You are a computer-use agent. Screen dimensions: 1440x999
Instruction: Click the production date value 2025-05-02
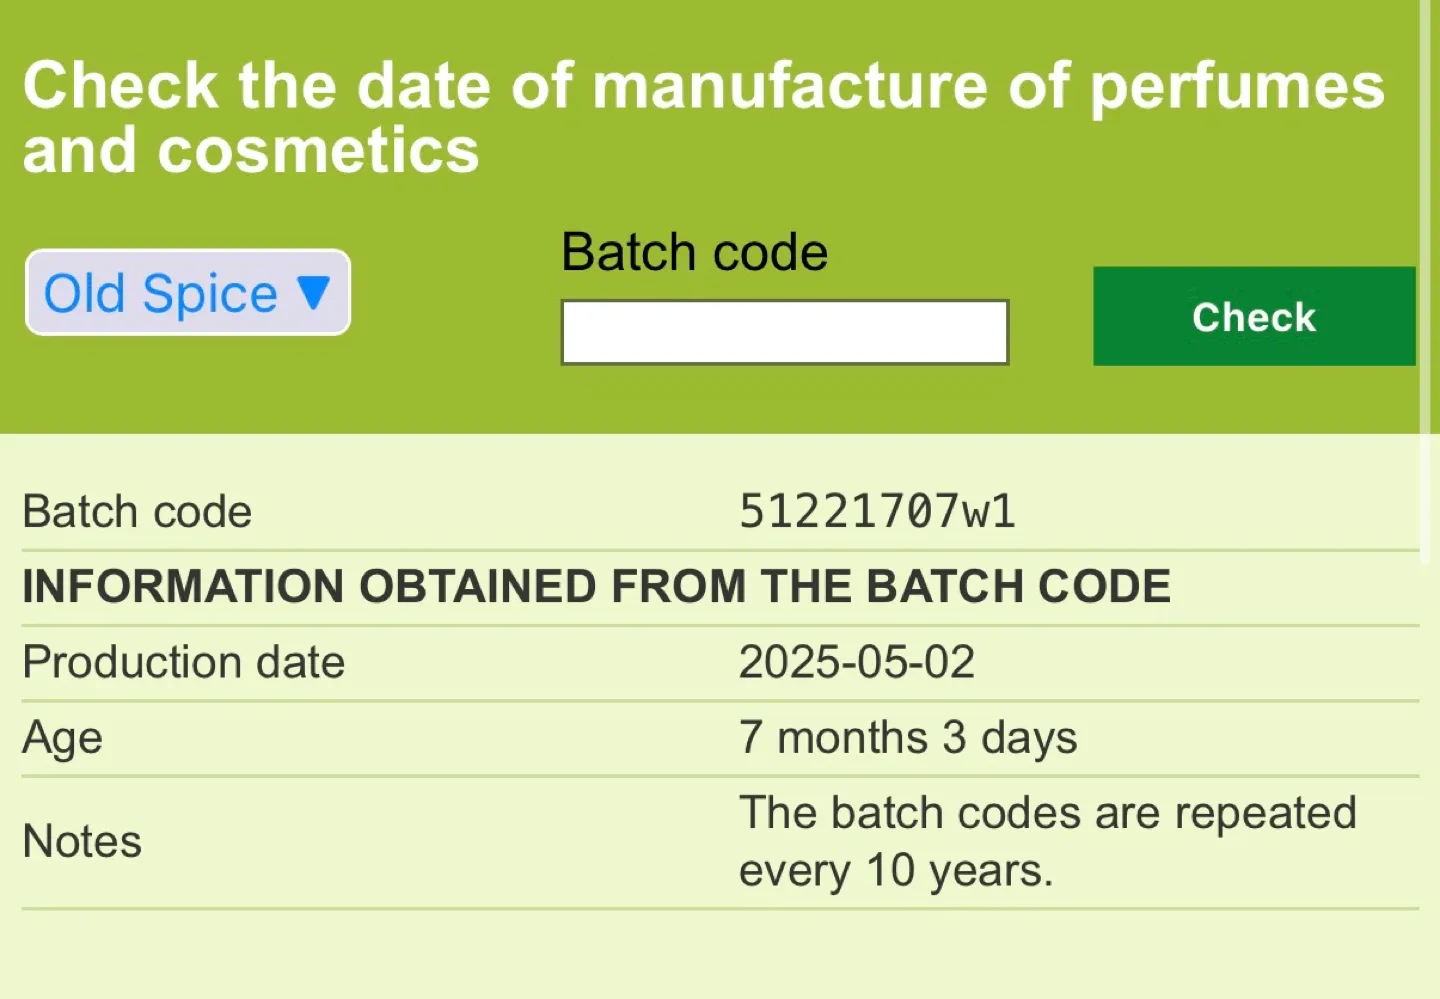coord(856,662)
